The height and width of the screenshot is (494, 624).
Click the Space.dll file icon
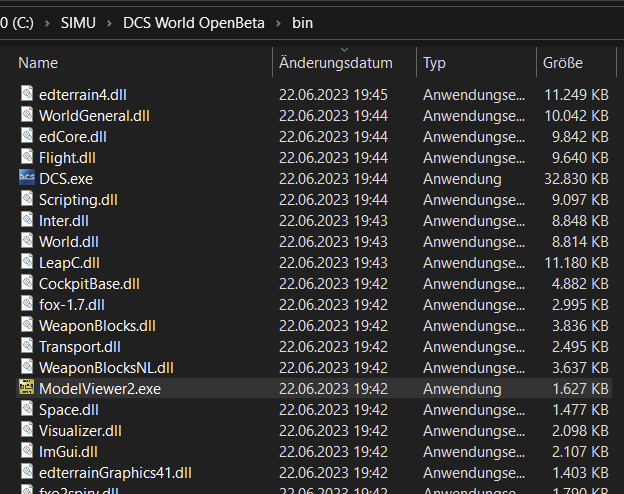[27, 408]
